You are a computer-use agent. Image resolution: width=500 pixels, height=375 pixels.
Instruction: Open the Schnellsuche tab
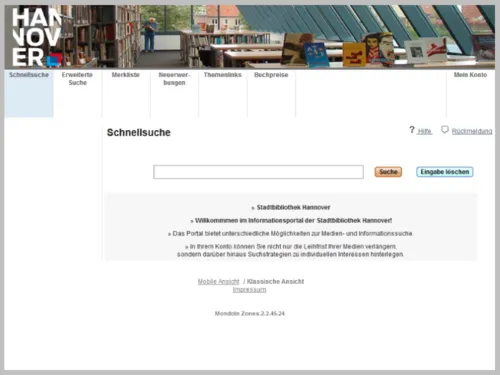pyautogui.click(x=29, y=75)
